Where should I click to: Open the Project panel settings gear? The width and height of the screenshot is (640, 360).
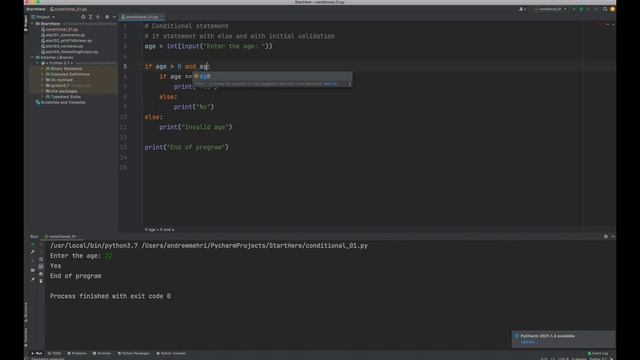[x=107, y=17]
